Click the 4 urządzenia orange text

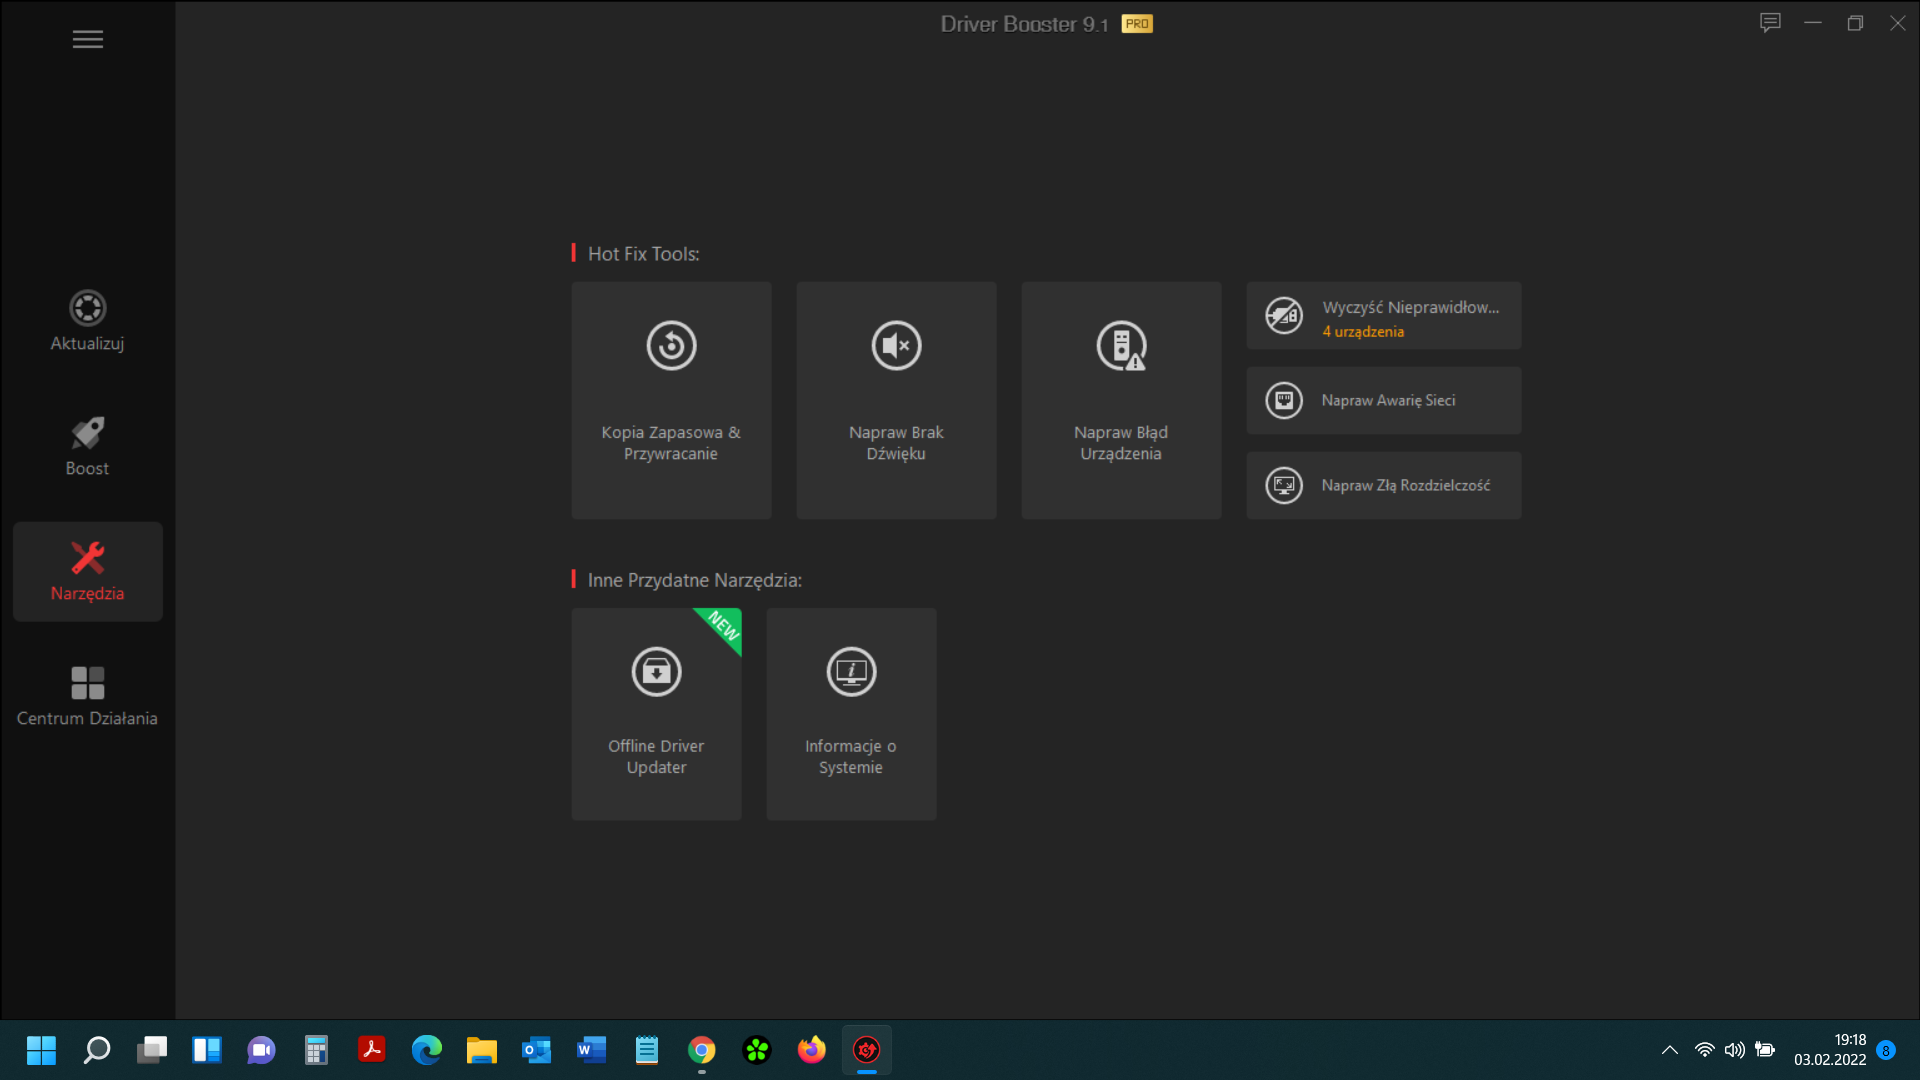pos(1363,332)
